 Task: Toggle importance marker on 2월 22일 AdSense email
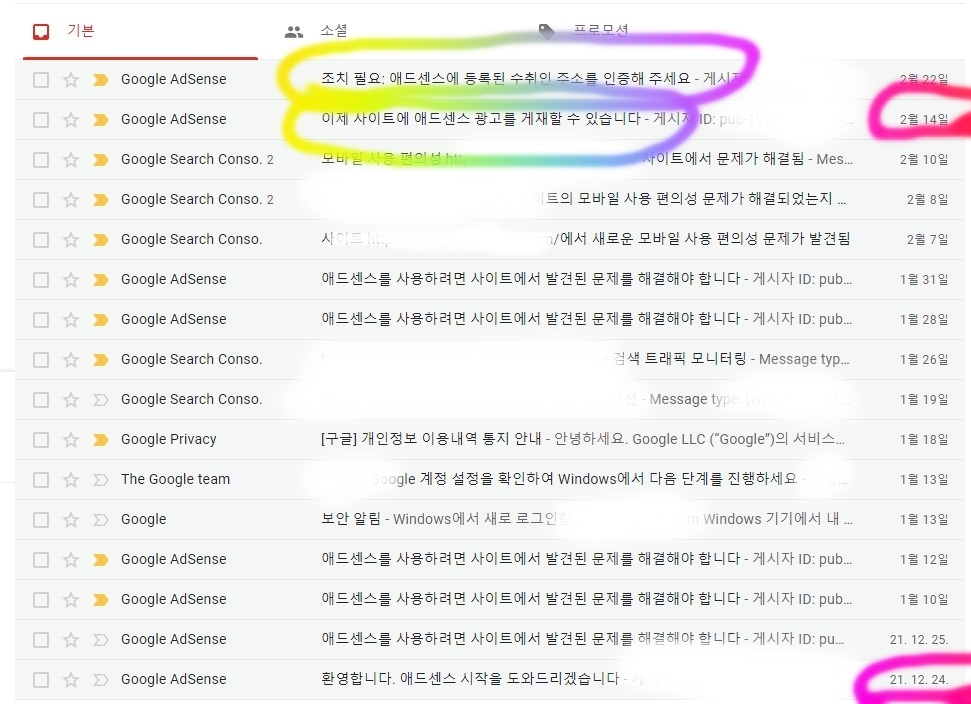click(x=100, y=79)
